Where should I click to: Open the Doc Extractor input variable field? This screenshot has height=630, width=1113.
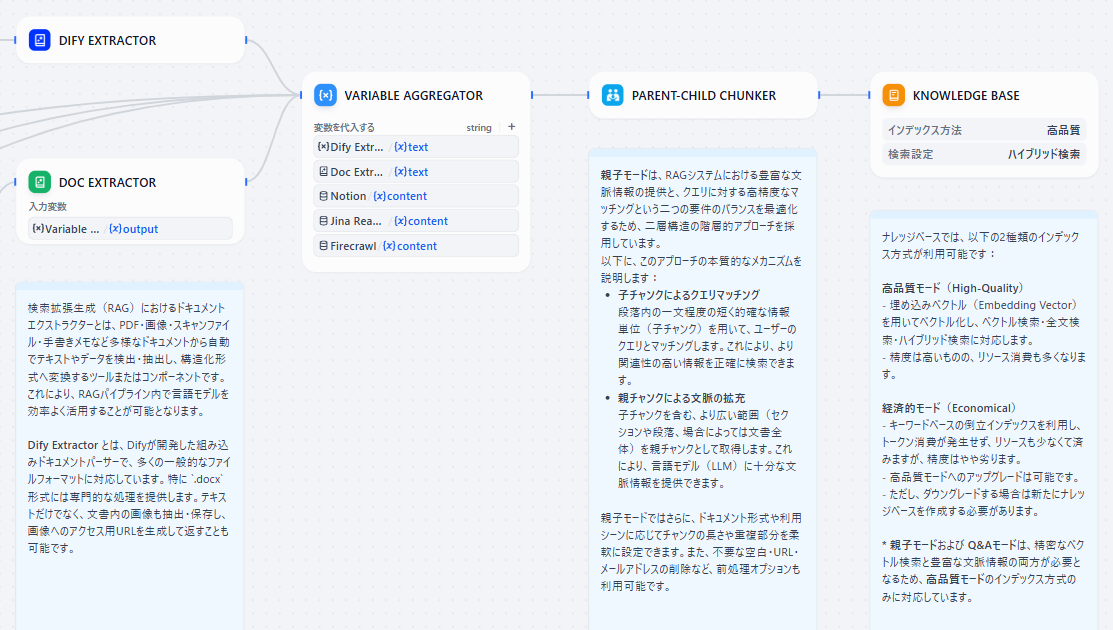(130, 229)
